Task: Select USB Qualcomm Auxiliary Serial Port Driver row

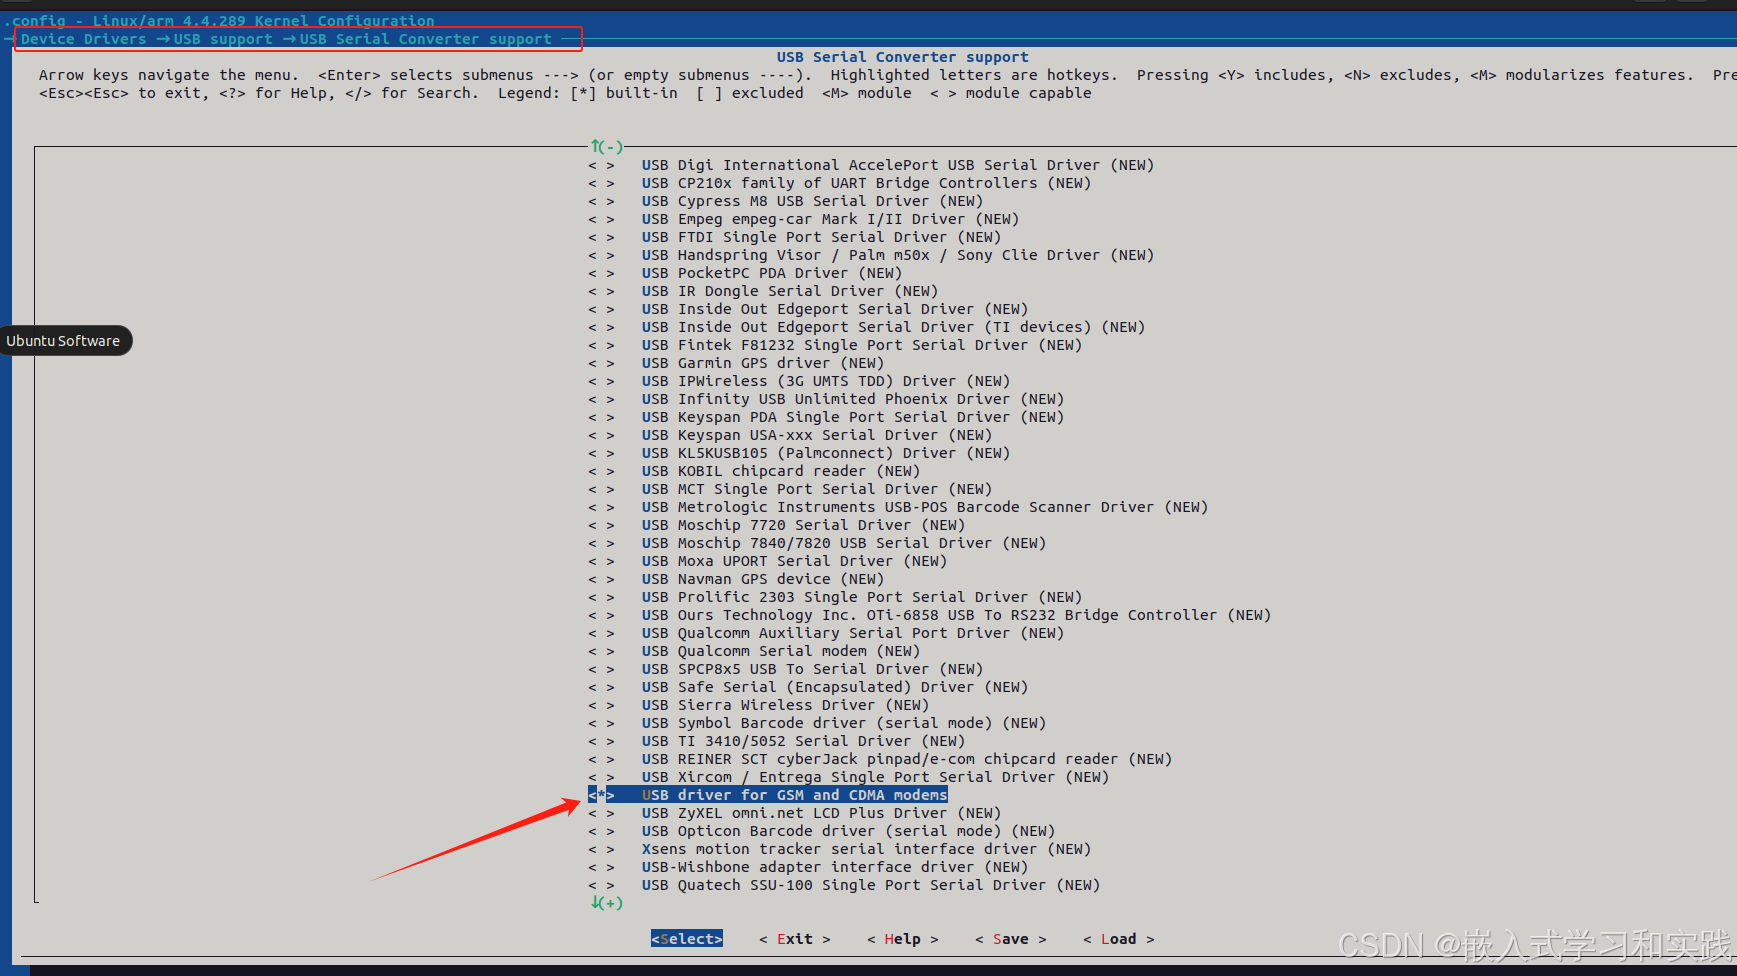Action: [x=826, y=633]
